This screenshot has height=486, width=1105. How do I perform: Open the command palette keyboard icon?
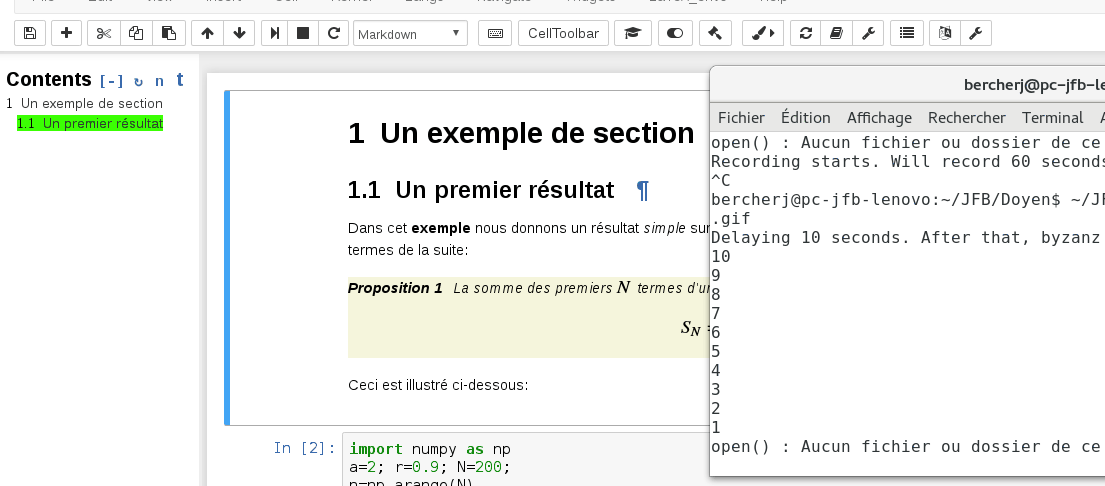click(x=495, y=33)
